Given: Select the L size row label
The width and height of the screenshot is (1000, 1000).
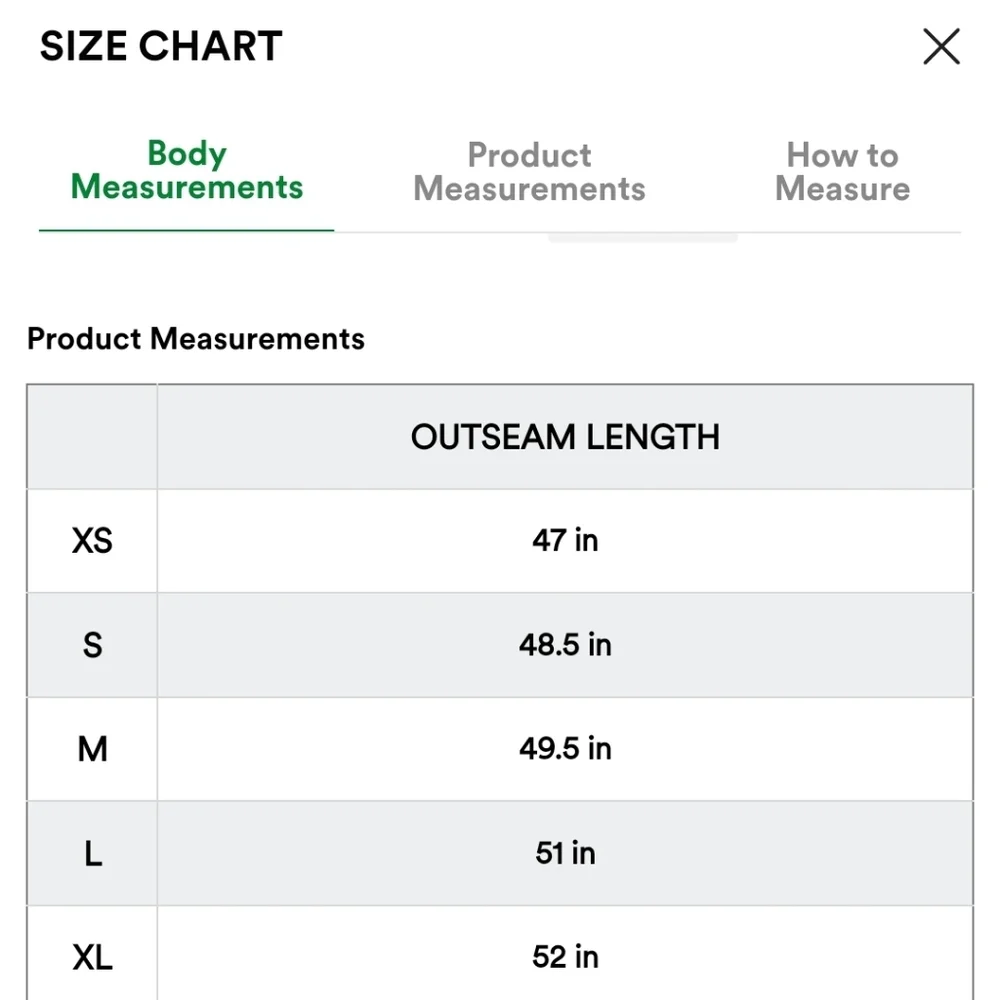Looking at the screenshot, I should [x=92, y=853].
